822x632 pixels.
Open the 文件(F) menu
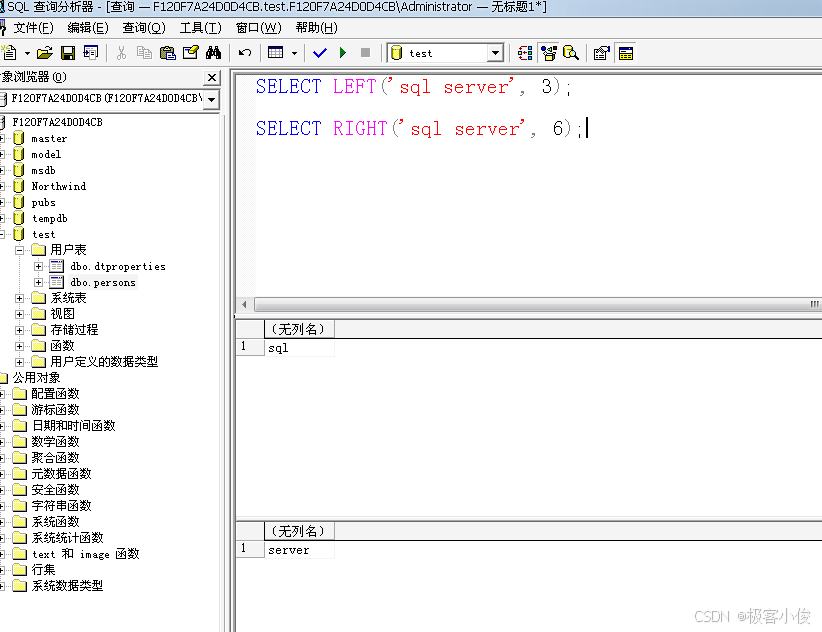point(33,28)
